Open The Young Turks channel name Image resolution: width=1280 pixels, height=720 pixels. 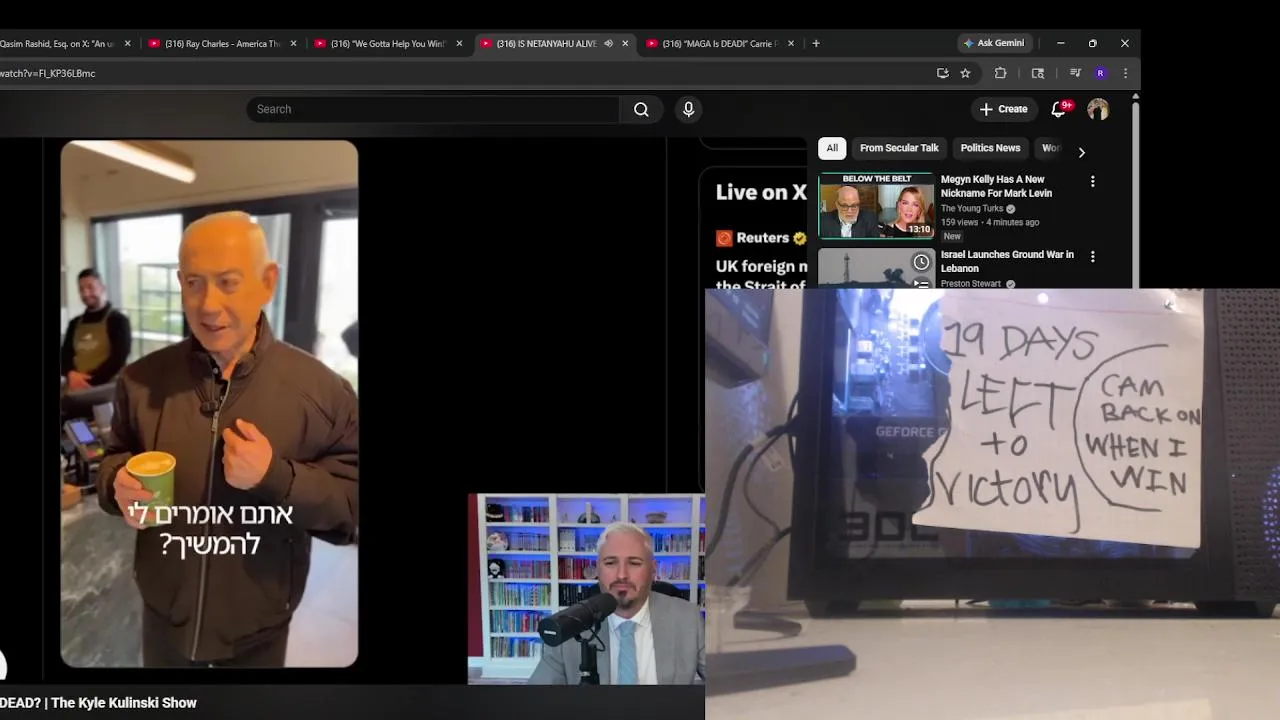(x=972, y=209)
